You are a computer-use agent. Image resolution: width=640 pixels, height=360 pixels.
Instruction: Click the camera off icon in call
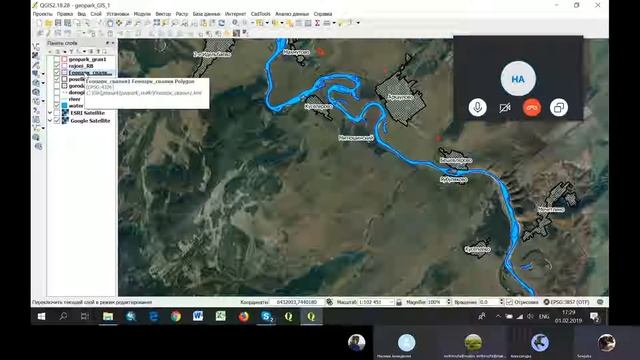click(505, 108)
